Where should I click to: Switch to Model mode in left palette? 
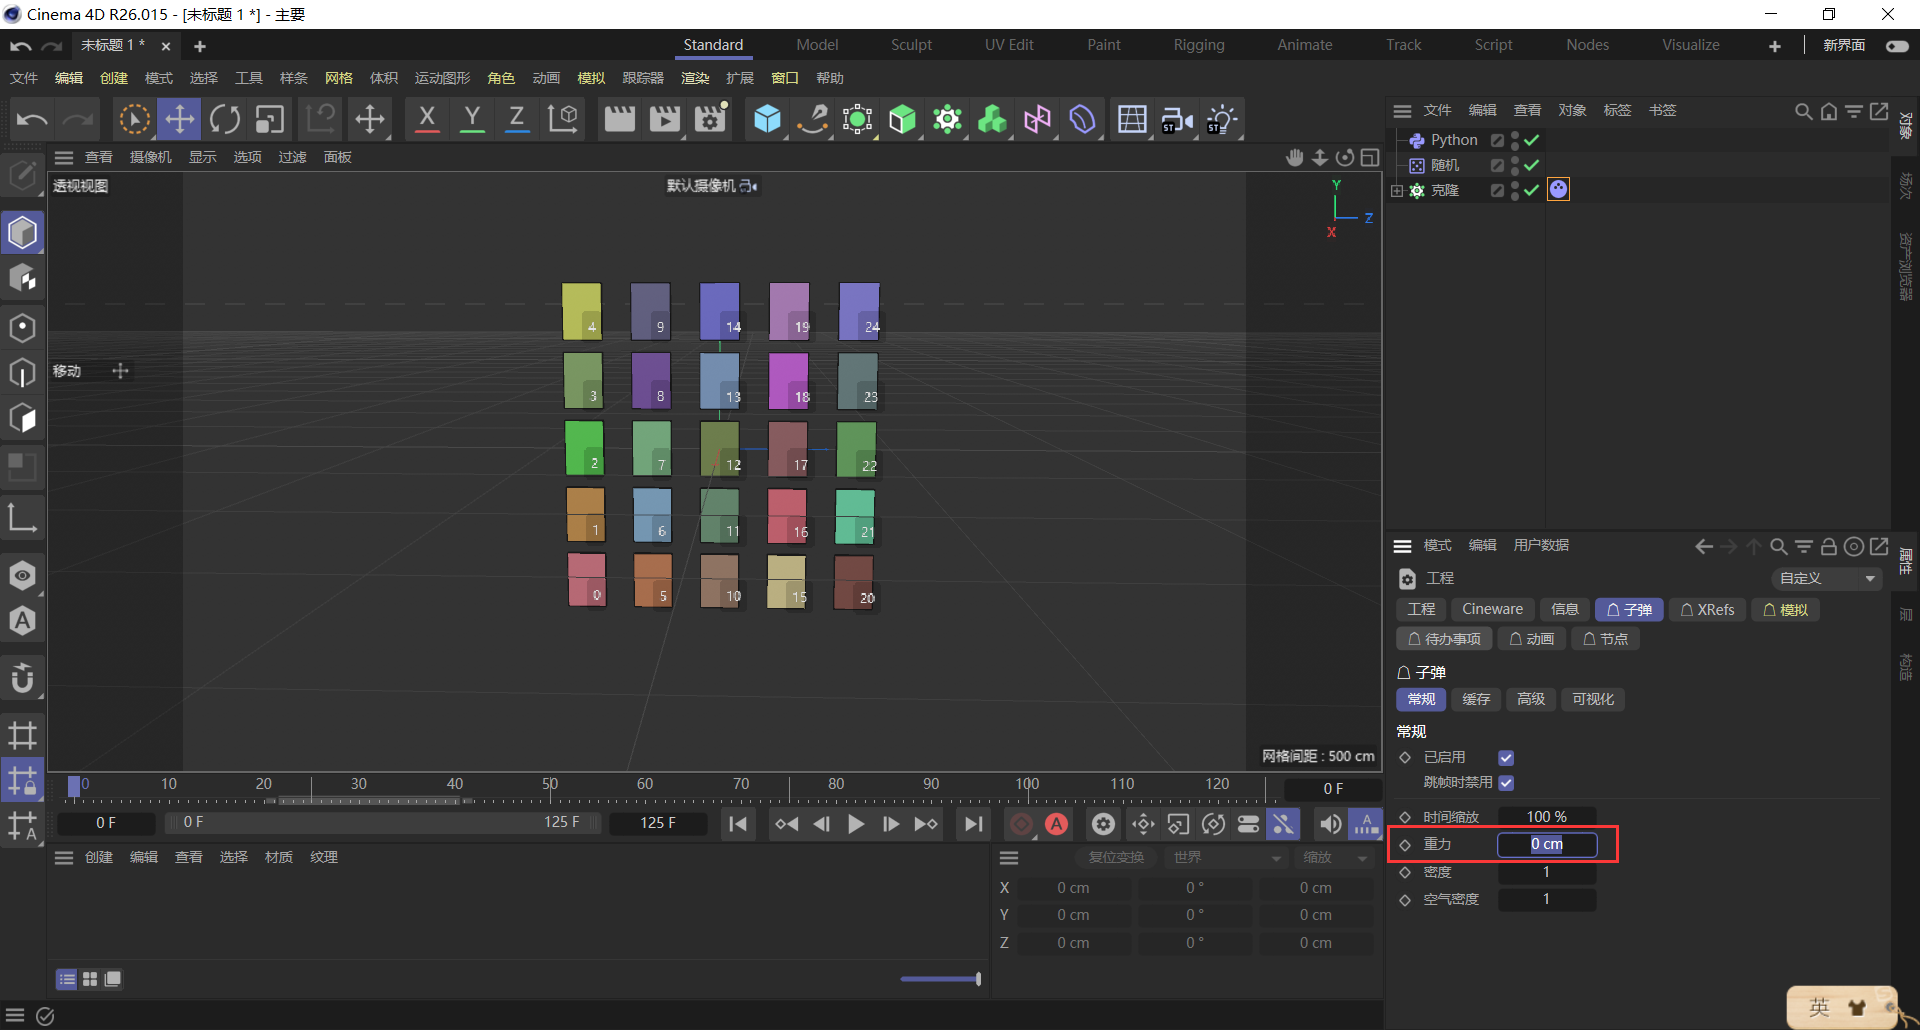[22, 232]
